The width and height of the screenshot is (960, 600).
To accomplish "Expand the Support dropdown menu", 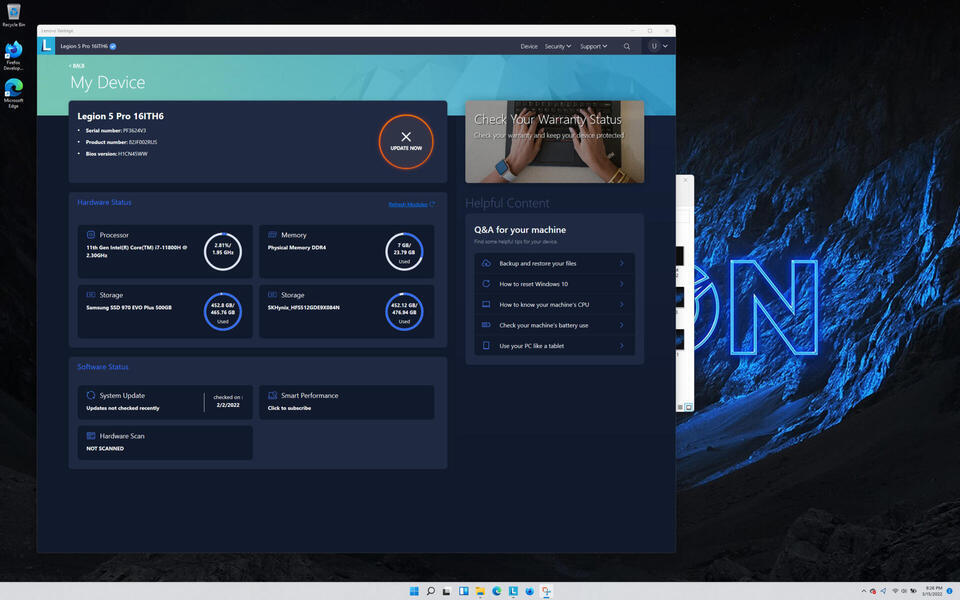I will click(593, 47).
